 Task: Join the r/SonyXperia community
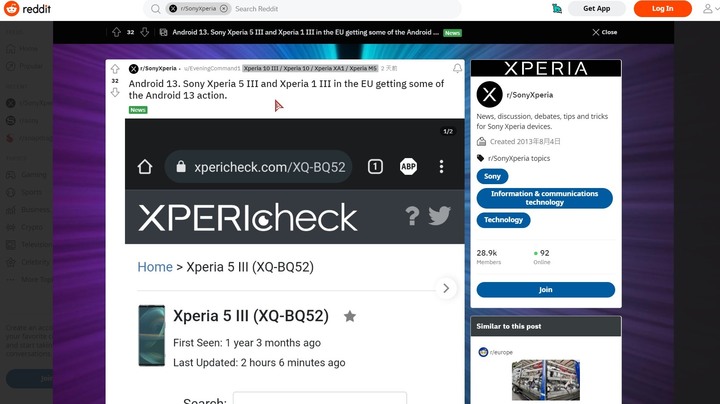(x=546, y=290)
